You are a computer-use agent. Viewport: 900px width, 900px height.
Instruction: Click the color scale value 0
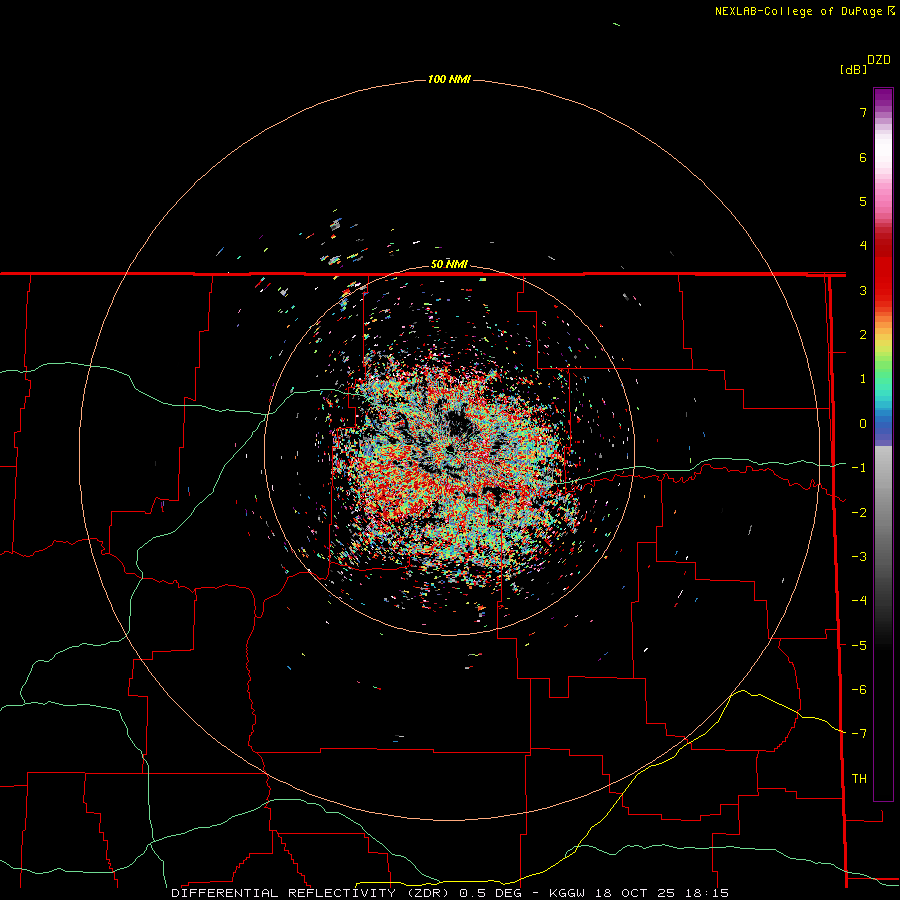(x=863, y=424)
